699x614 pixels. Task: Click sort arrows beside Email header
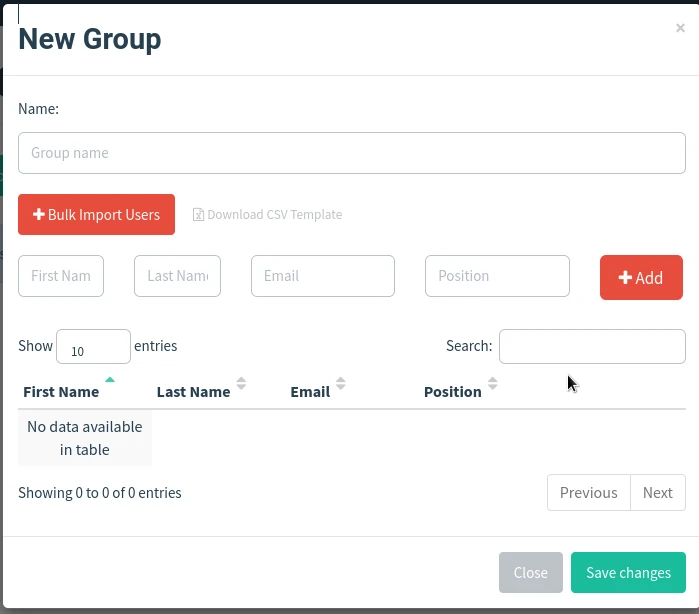tap(341, 384)
